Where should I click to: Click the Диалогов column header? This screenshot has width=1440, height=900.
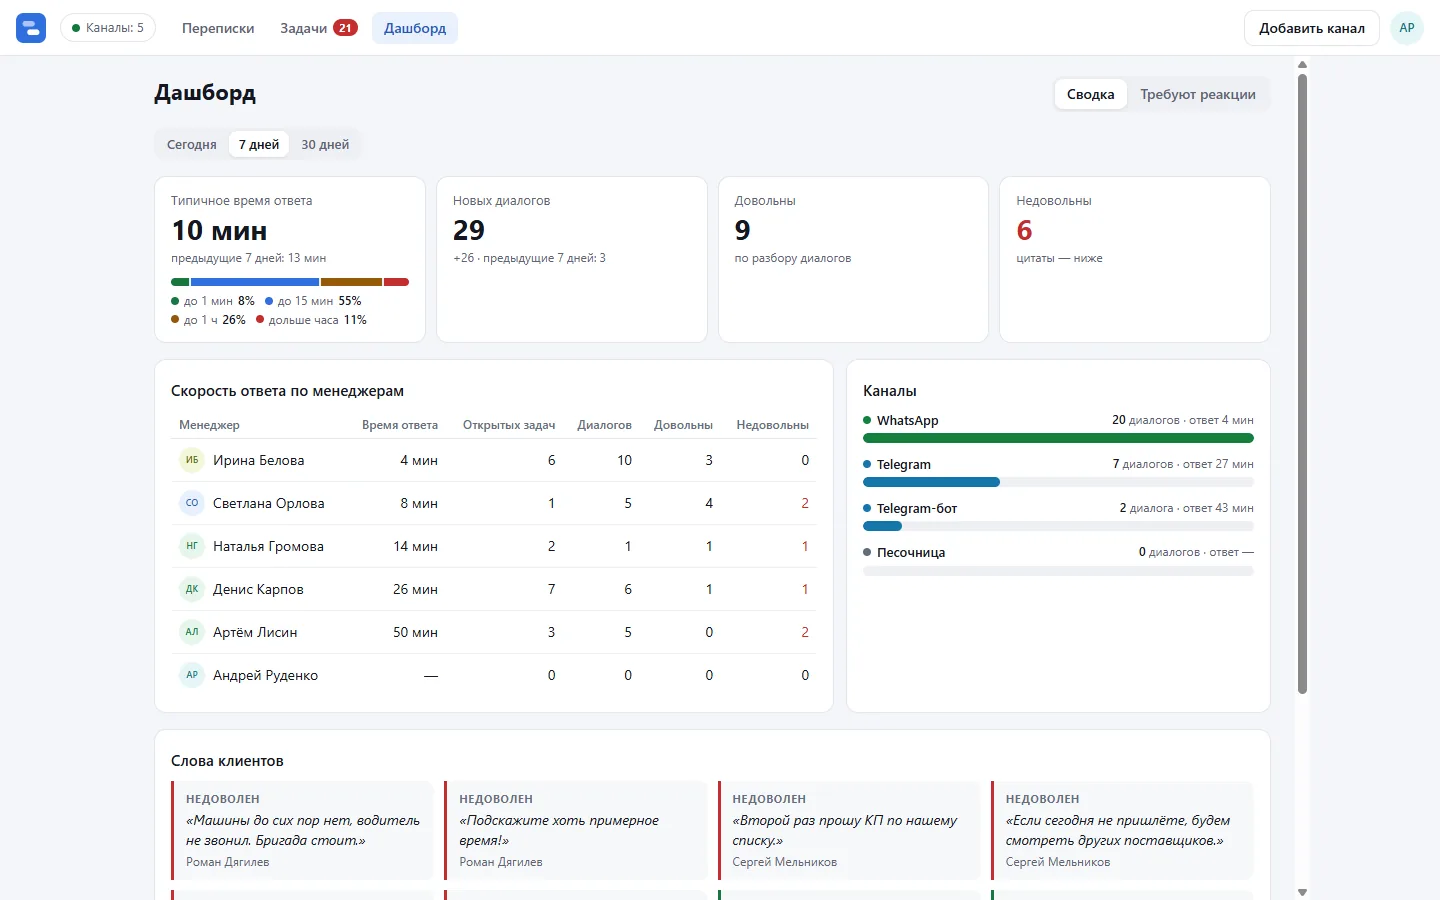[604, 425]
